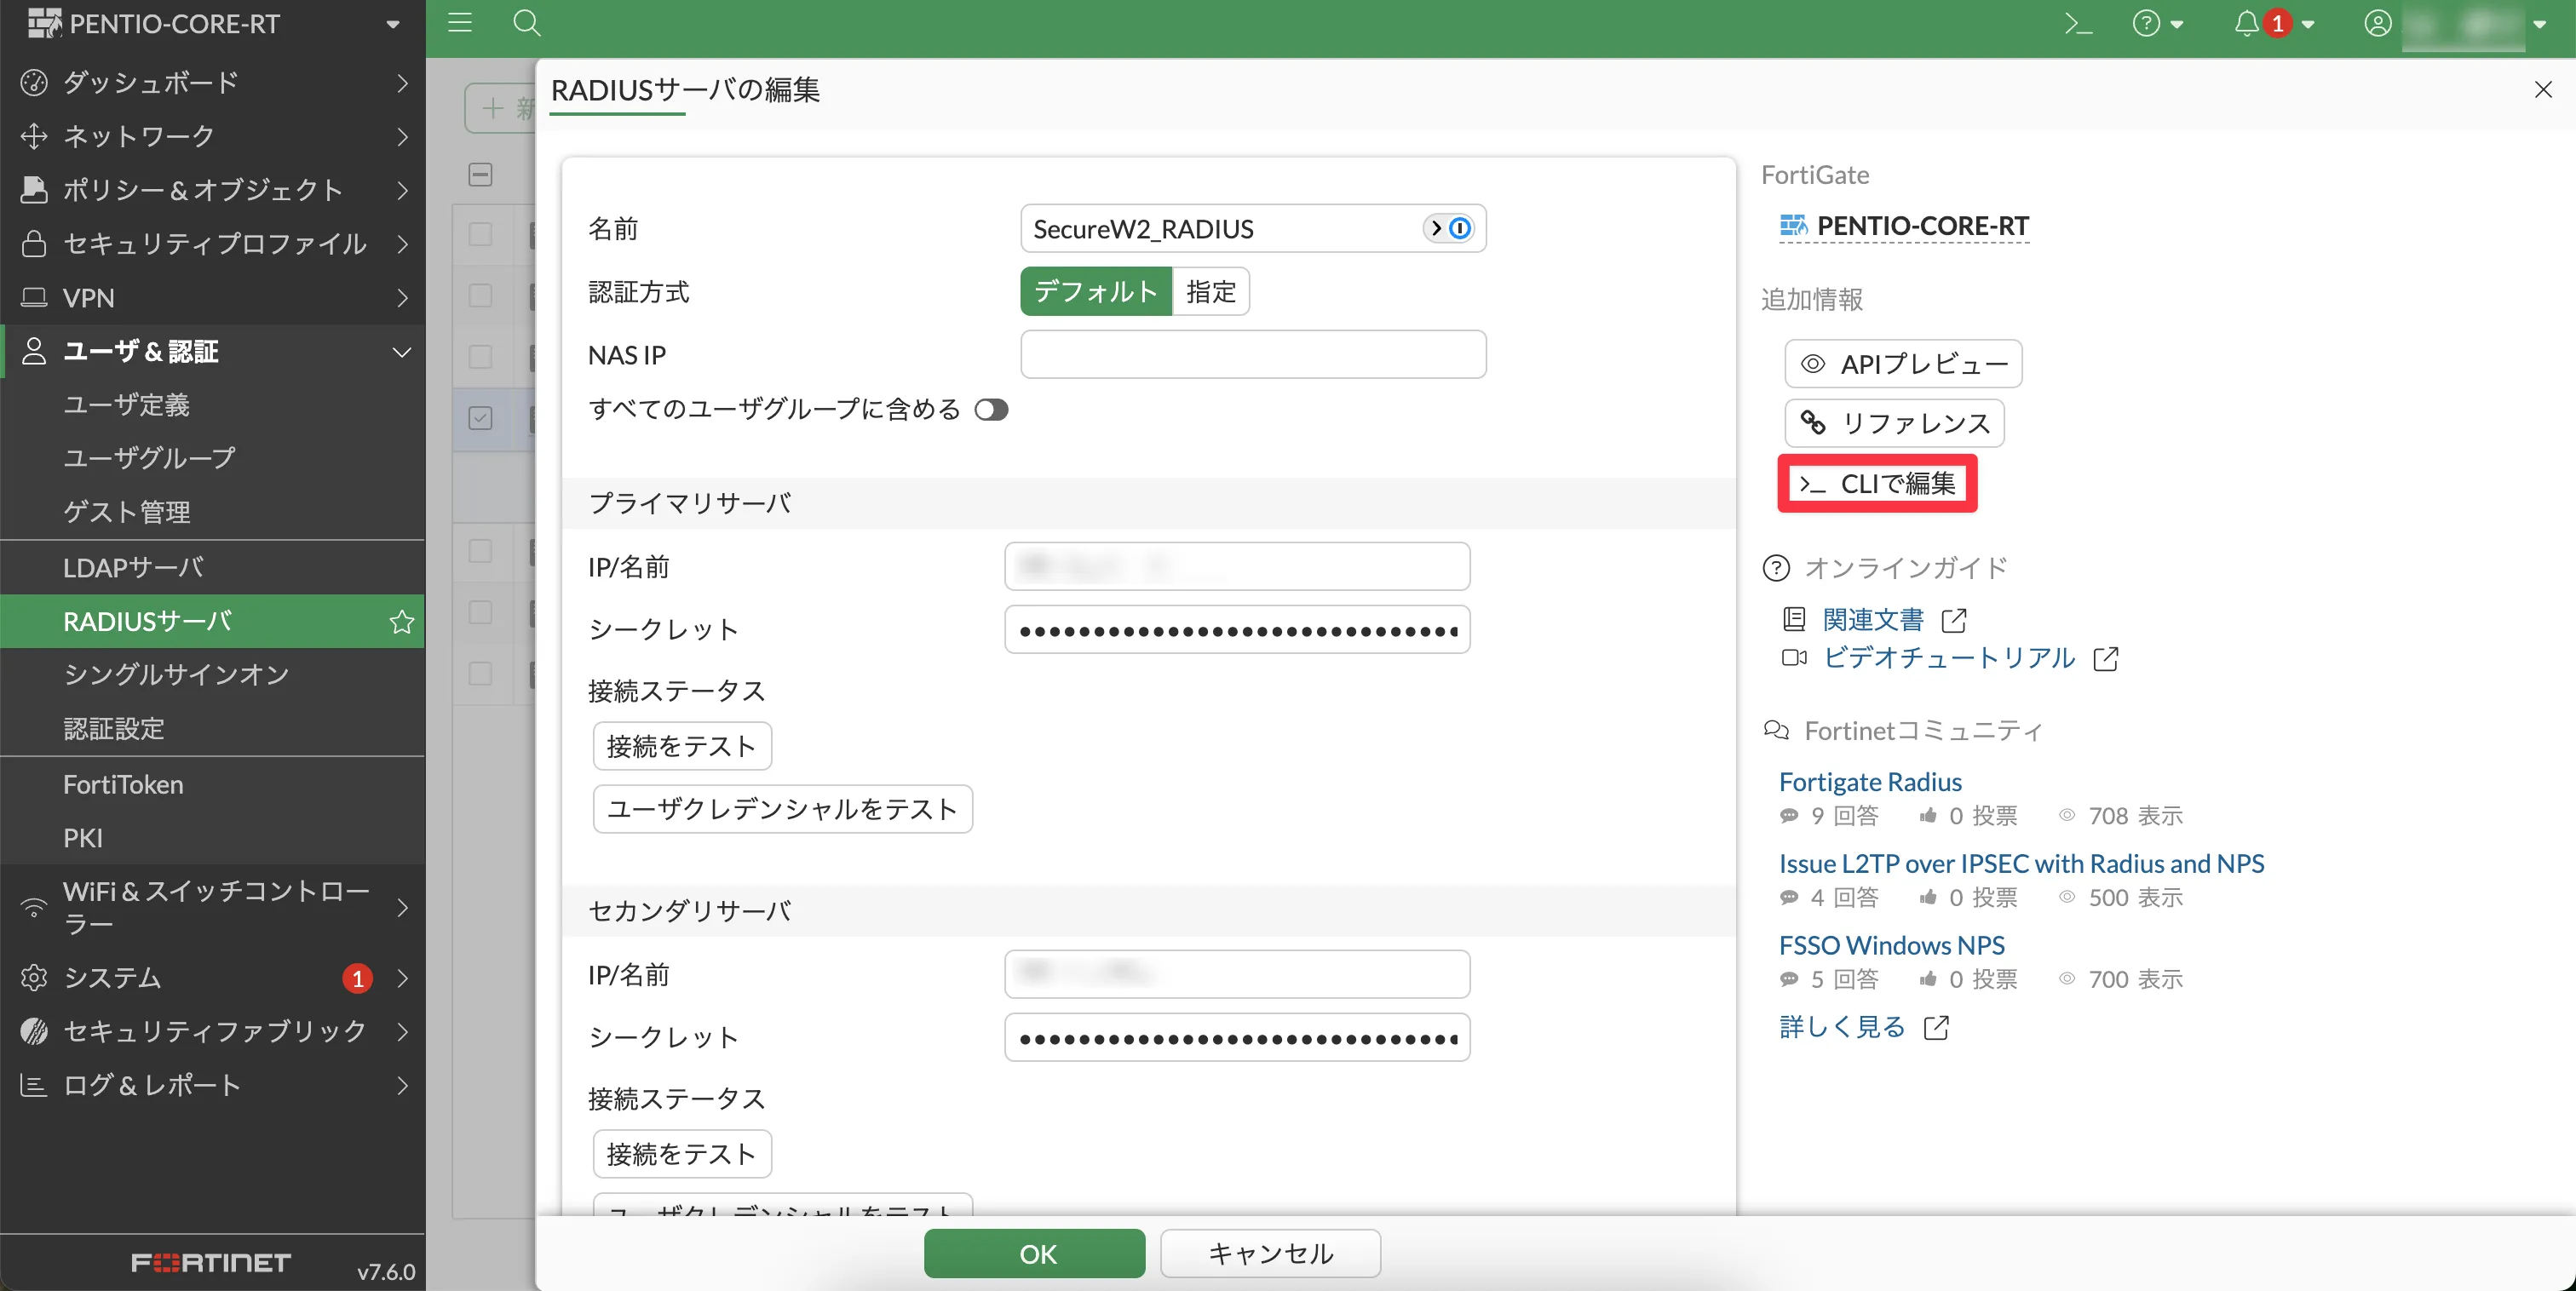Image resolution: width=2576 pixels, height=1291 pixels.
Task: Focus secondary server IP/名前 field
Action: coord(1236,975)
